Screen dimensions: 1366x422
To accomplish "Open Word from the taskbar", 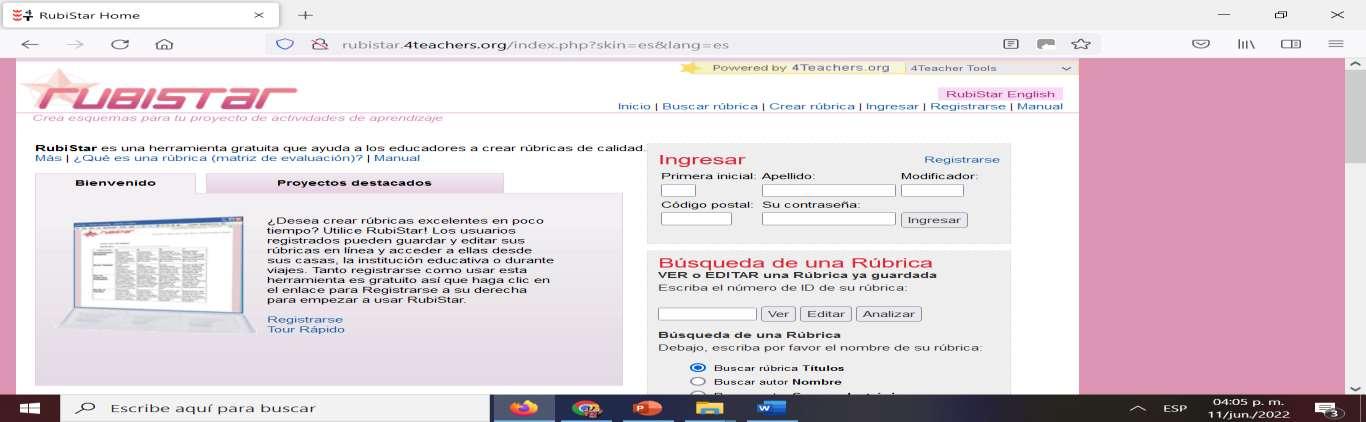I will pyautogui.click(x=771, y=408).
